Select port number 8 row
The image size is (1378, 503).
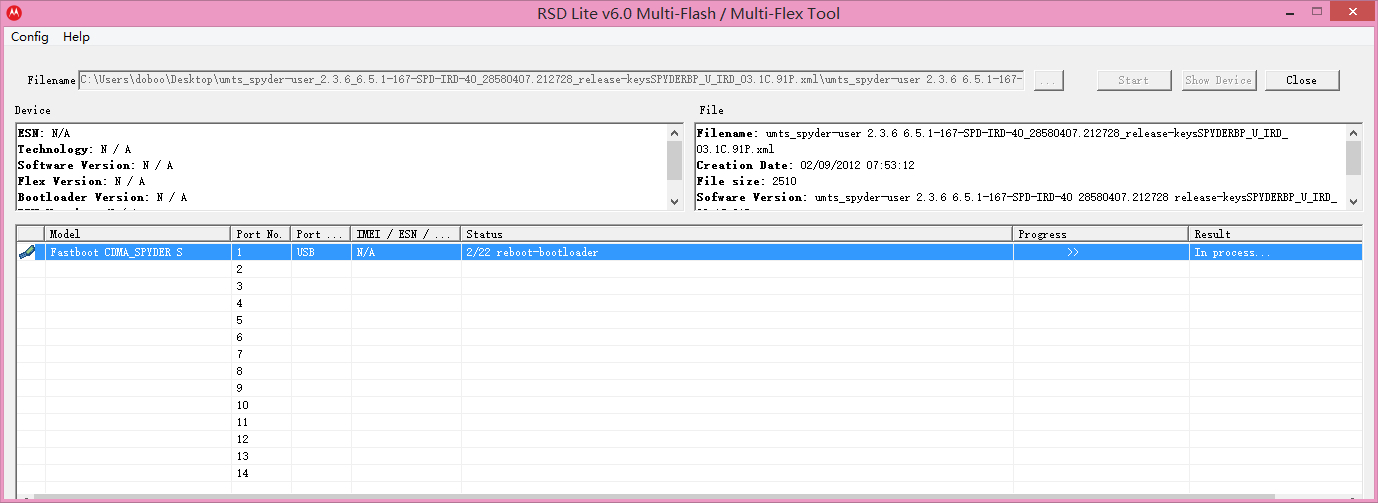(x=690, y=371)
